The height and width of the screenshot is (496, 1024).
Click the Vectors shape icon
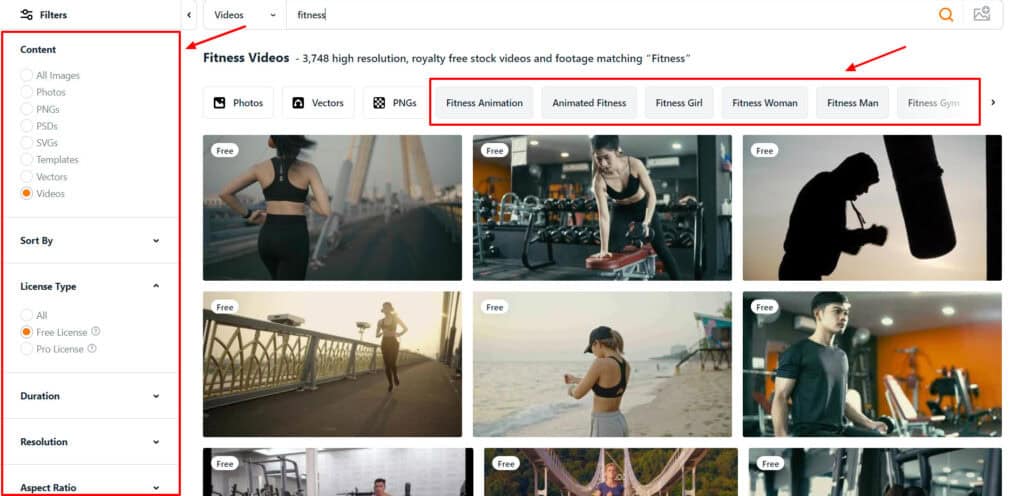[x=298, y=102]
